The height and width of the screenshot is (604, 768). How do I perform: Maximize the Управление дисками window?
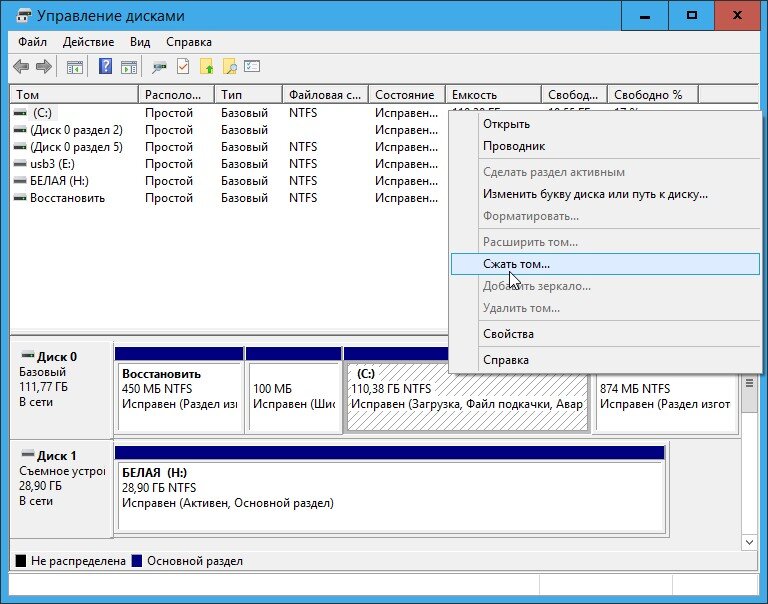[x=691, y=16]
